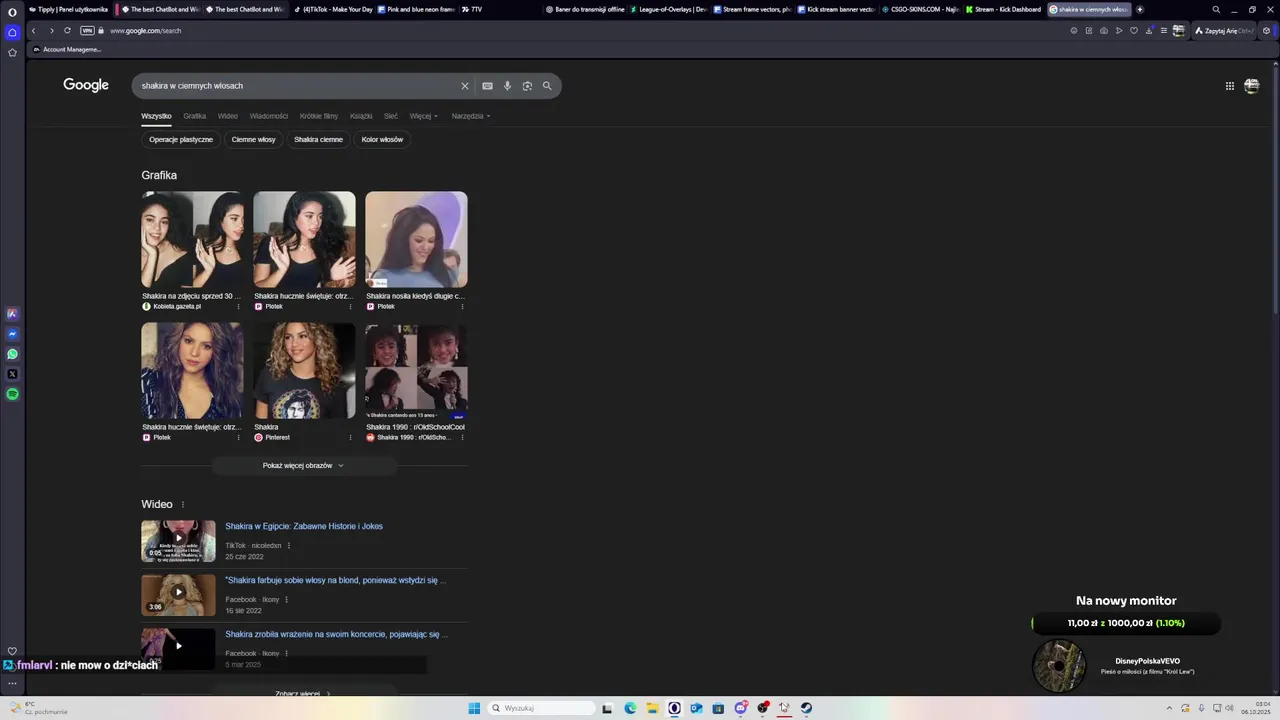Start voice search via microphone icon

[x=507, y=86]
